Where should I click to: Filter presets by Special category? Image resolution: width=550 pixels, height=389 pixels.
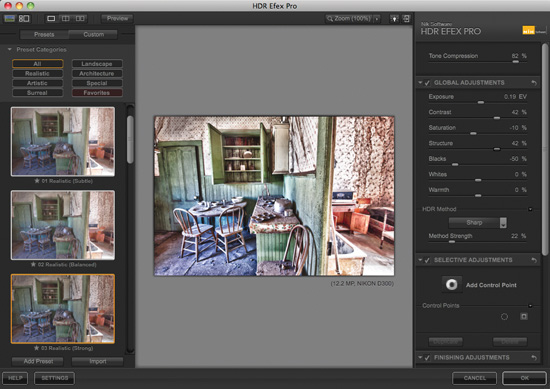97,83
